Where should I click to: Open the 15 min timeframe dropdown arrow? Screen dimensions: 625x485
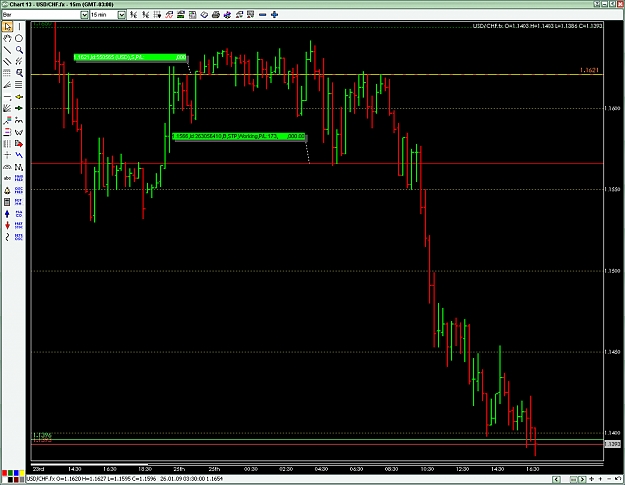[122, 15]
